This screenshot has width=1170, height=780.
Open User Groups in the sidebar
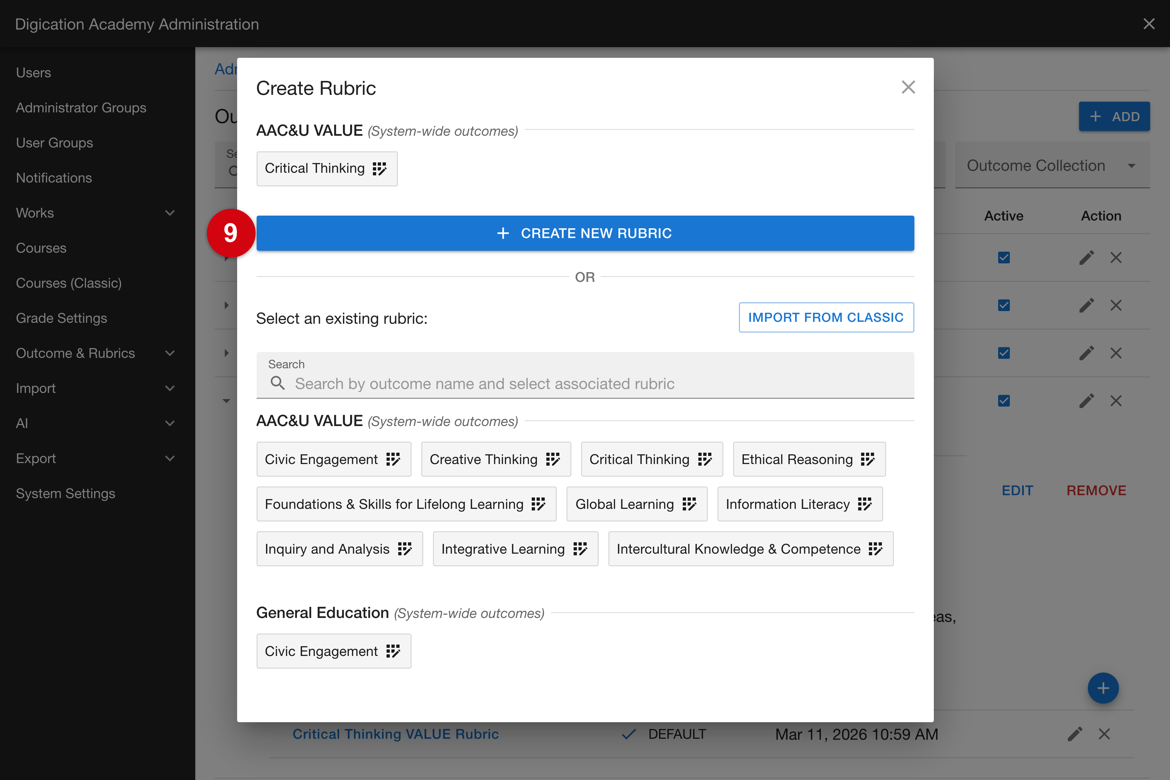[54, 143]
